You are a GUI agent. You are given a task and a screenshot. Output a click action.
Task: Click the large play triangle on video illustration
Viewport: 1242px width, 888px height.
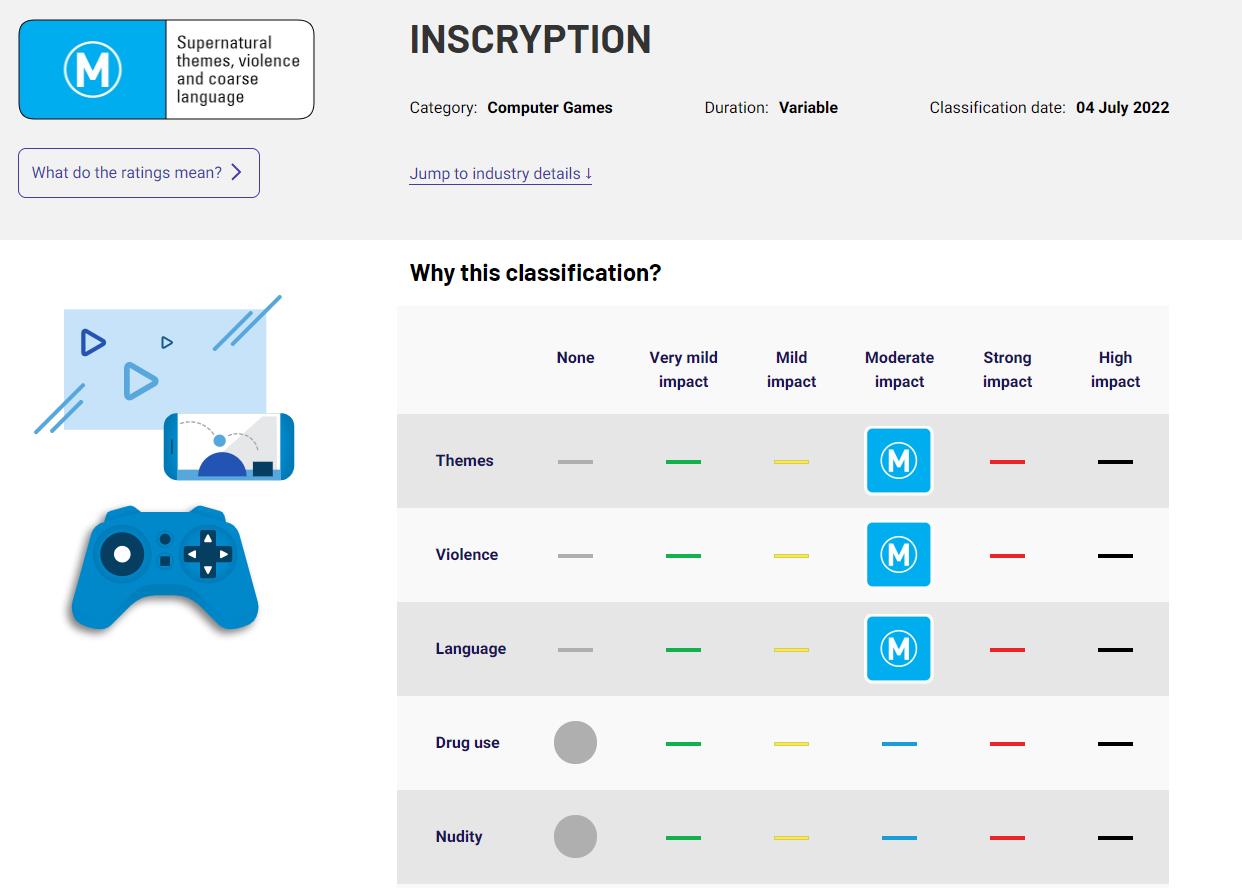click(x=140, y=381)
